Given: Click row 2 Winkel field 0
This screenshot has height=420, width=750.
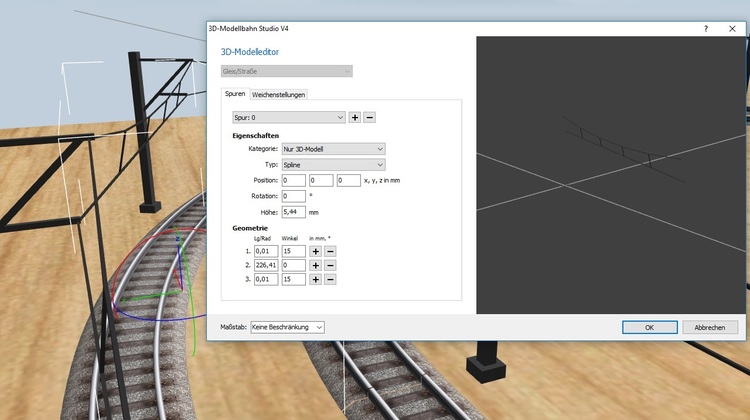Looking at the screenshot, I should click(293, 265).
